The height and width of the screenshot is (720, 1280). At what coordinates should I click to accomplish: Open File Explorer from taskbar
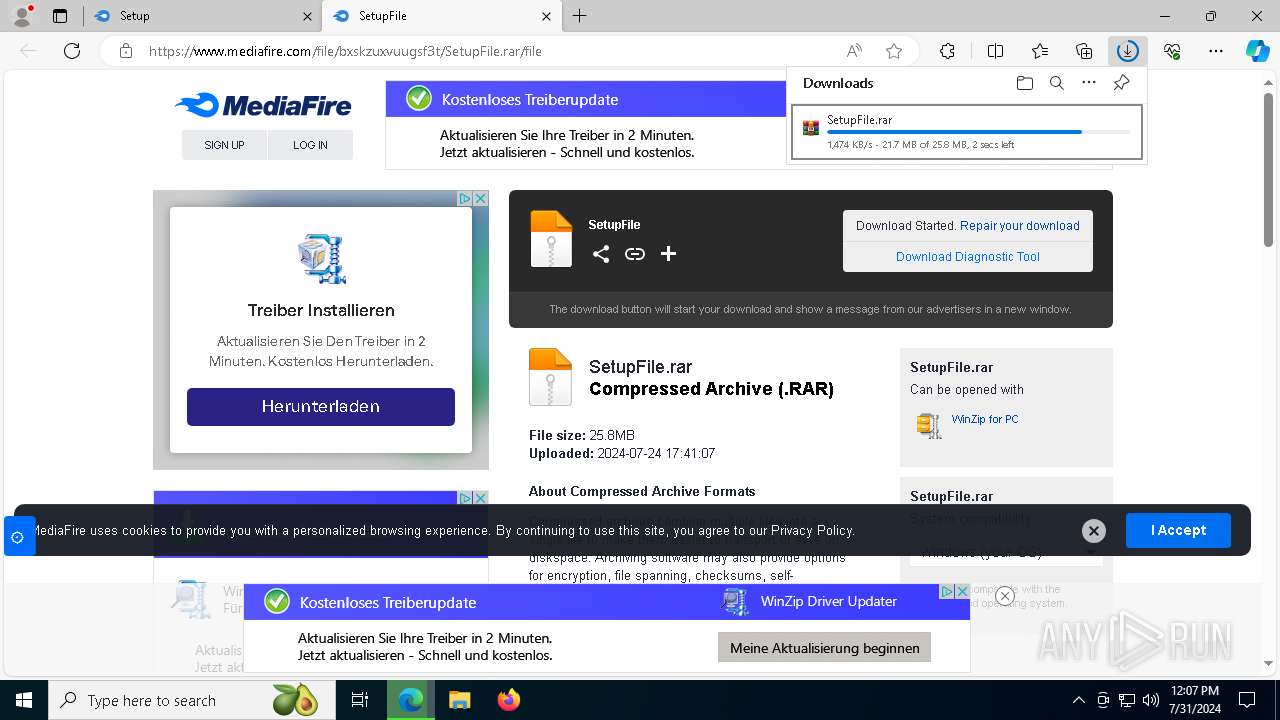coord(459,700)
